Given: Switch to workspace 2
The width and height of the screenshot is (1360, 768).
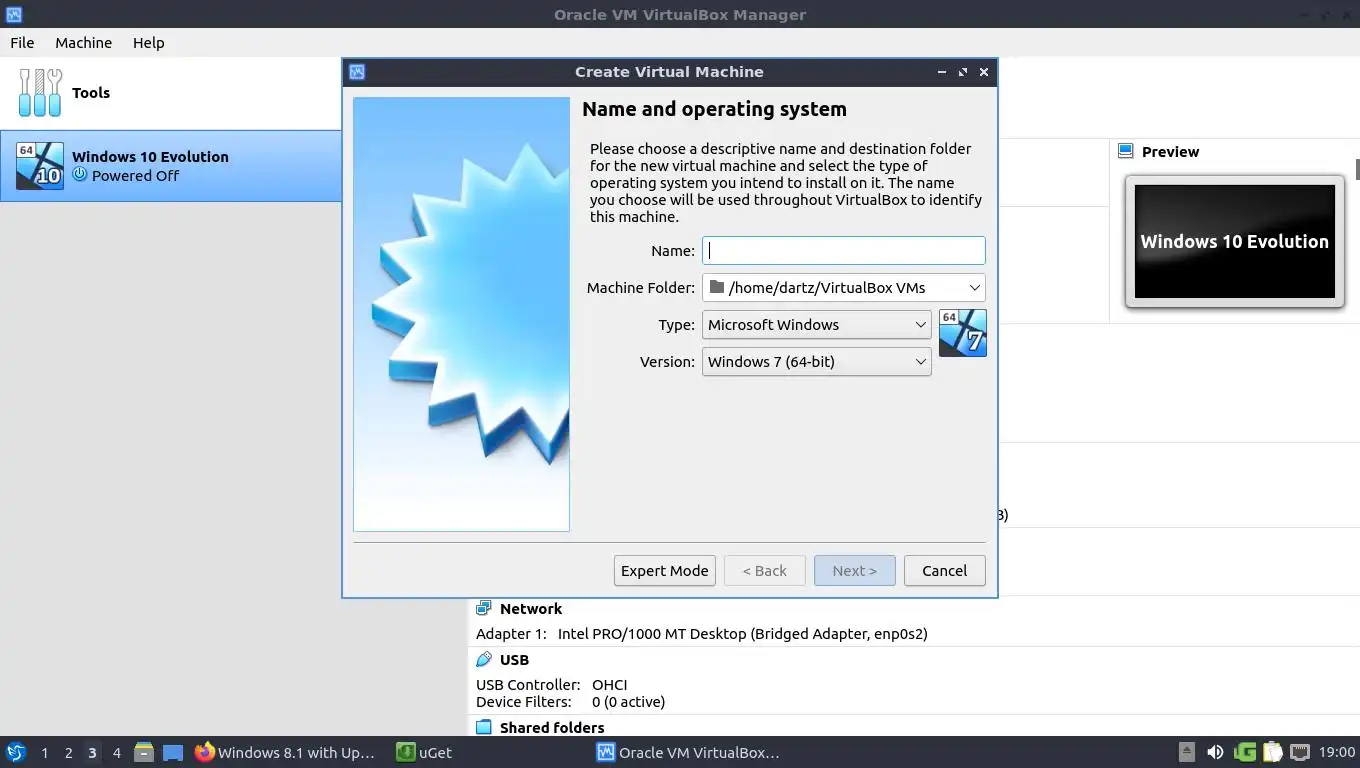Looking at the screenshot, I should 68,752.
